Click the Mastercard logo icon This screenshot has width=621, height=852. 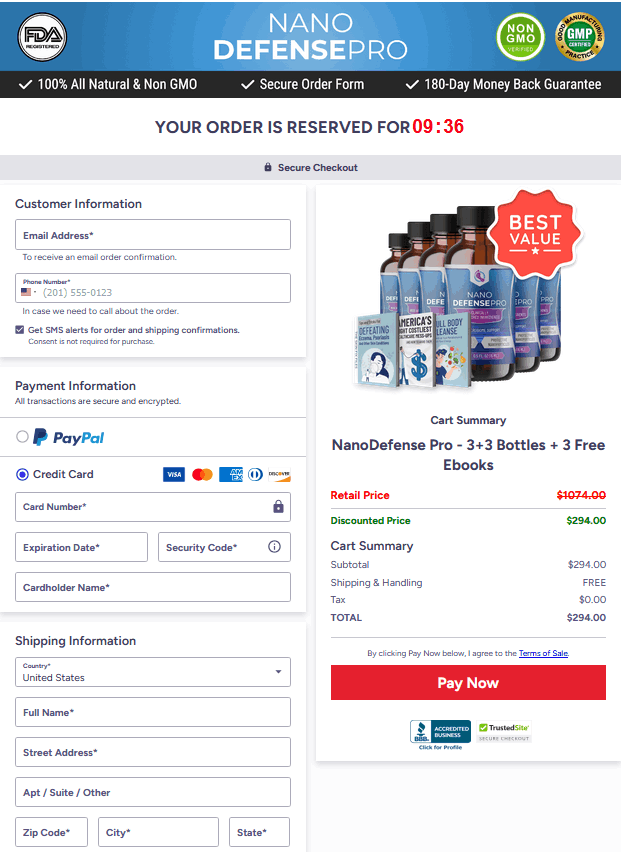click(202, 474)
